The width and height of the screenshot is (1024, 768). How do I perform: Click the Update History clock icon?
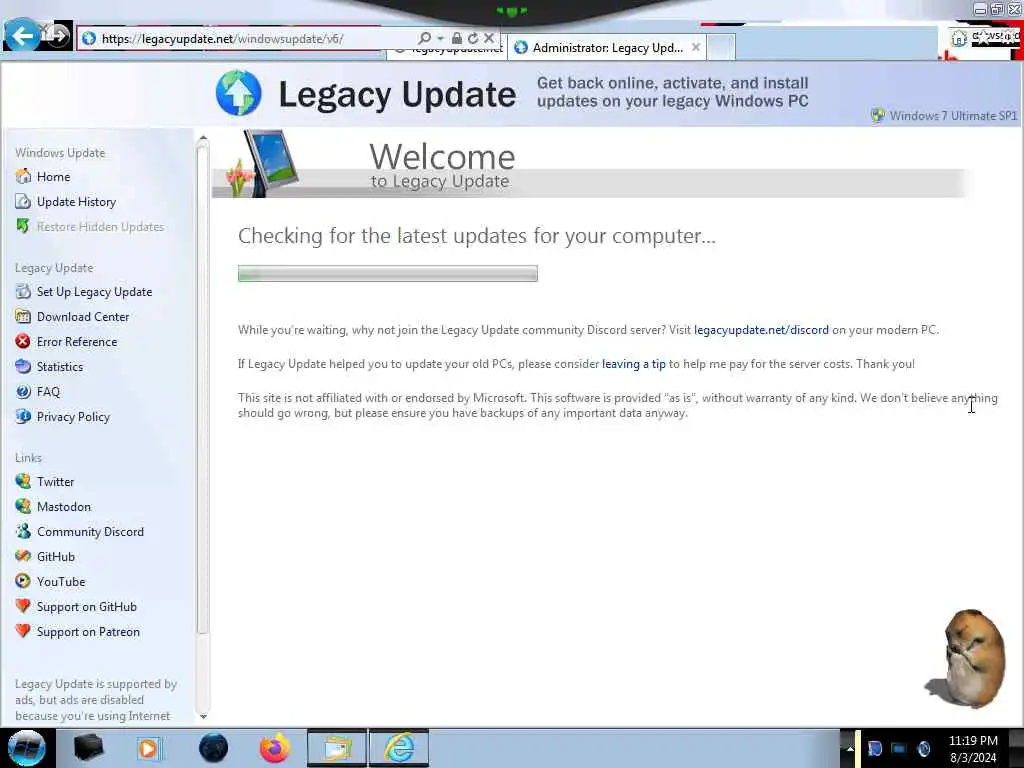[23, 201]
